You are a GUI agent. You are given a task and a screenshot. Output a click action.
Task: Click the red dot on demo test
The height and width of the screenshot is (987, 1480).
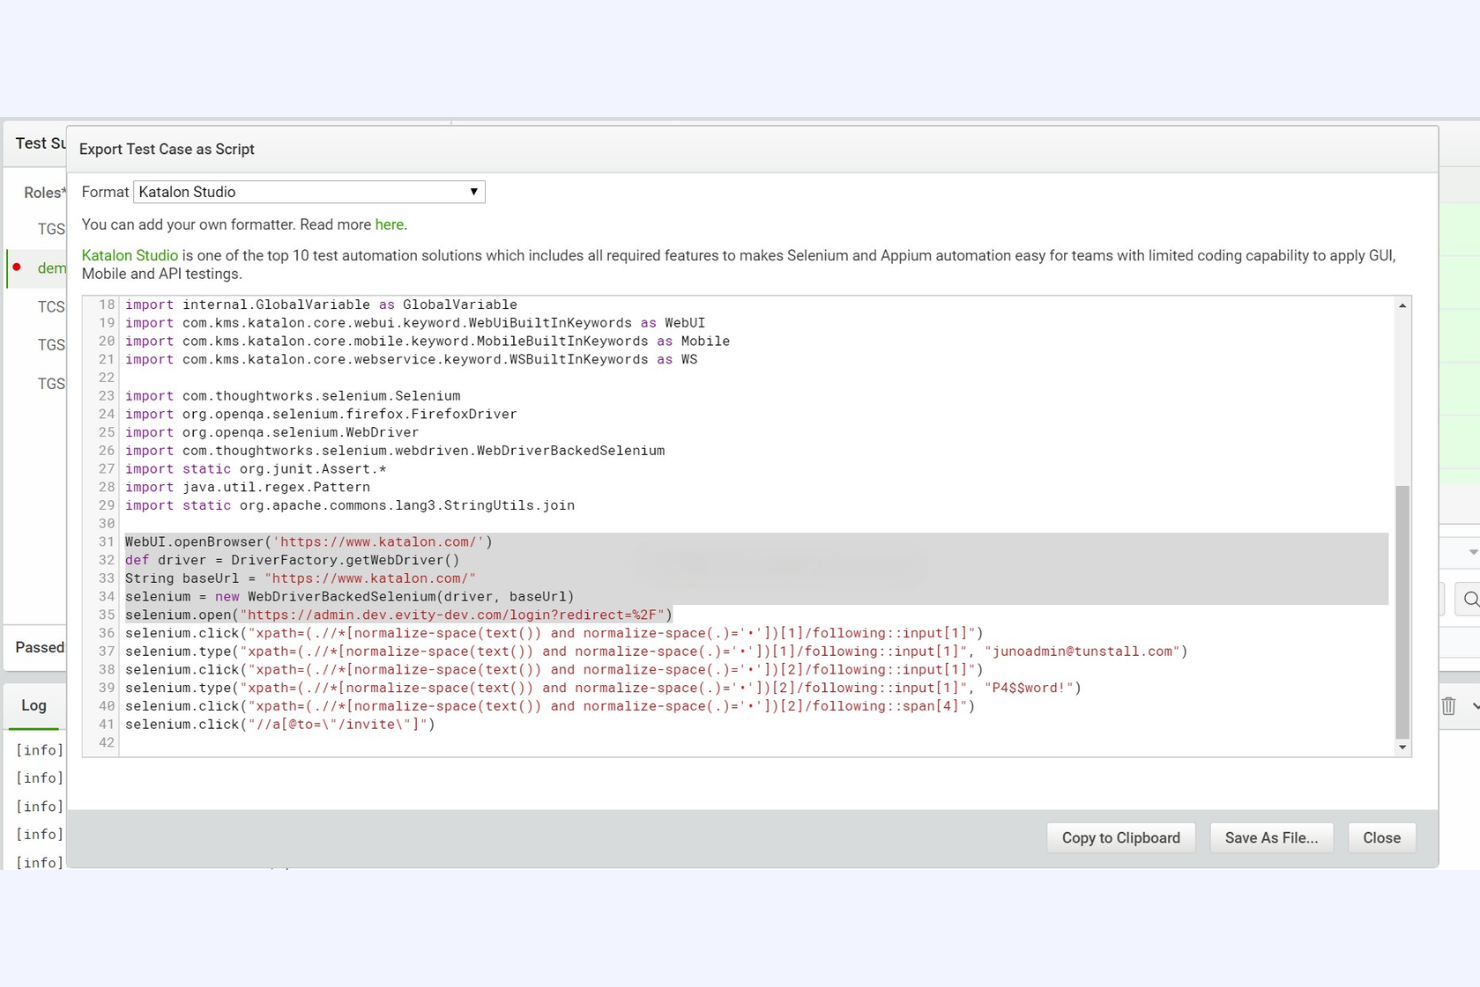[17, 267]
